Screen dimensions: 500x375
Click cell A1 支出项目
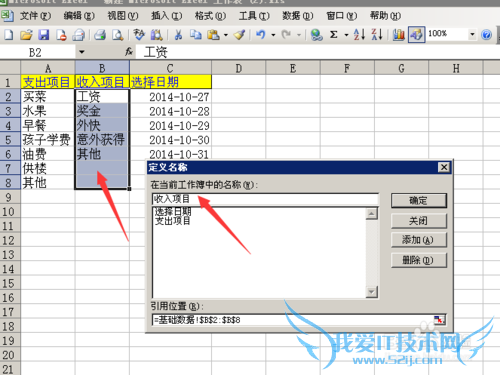tap(48, 82)
